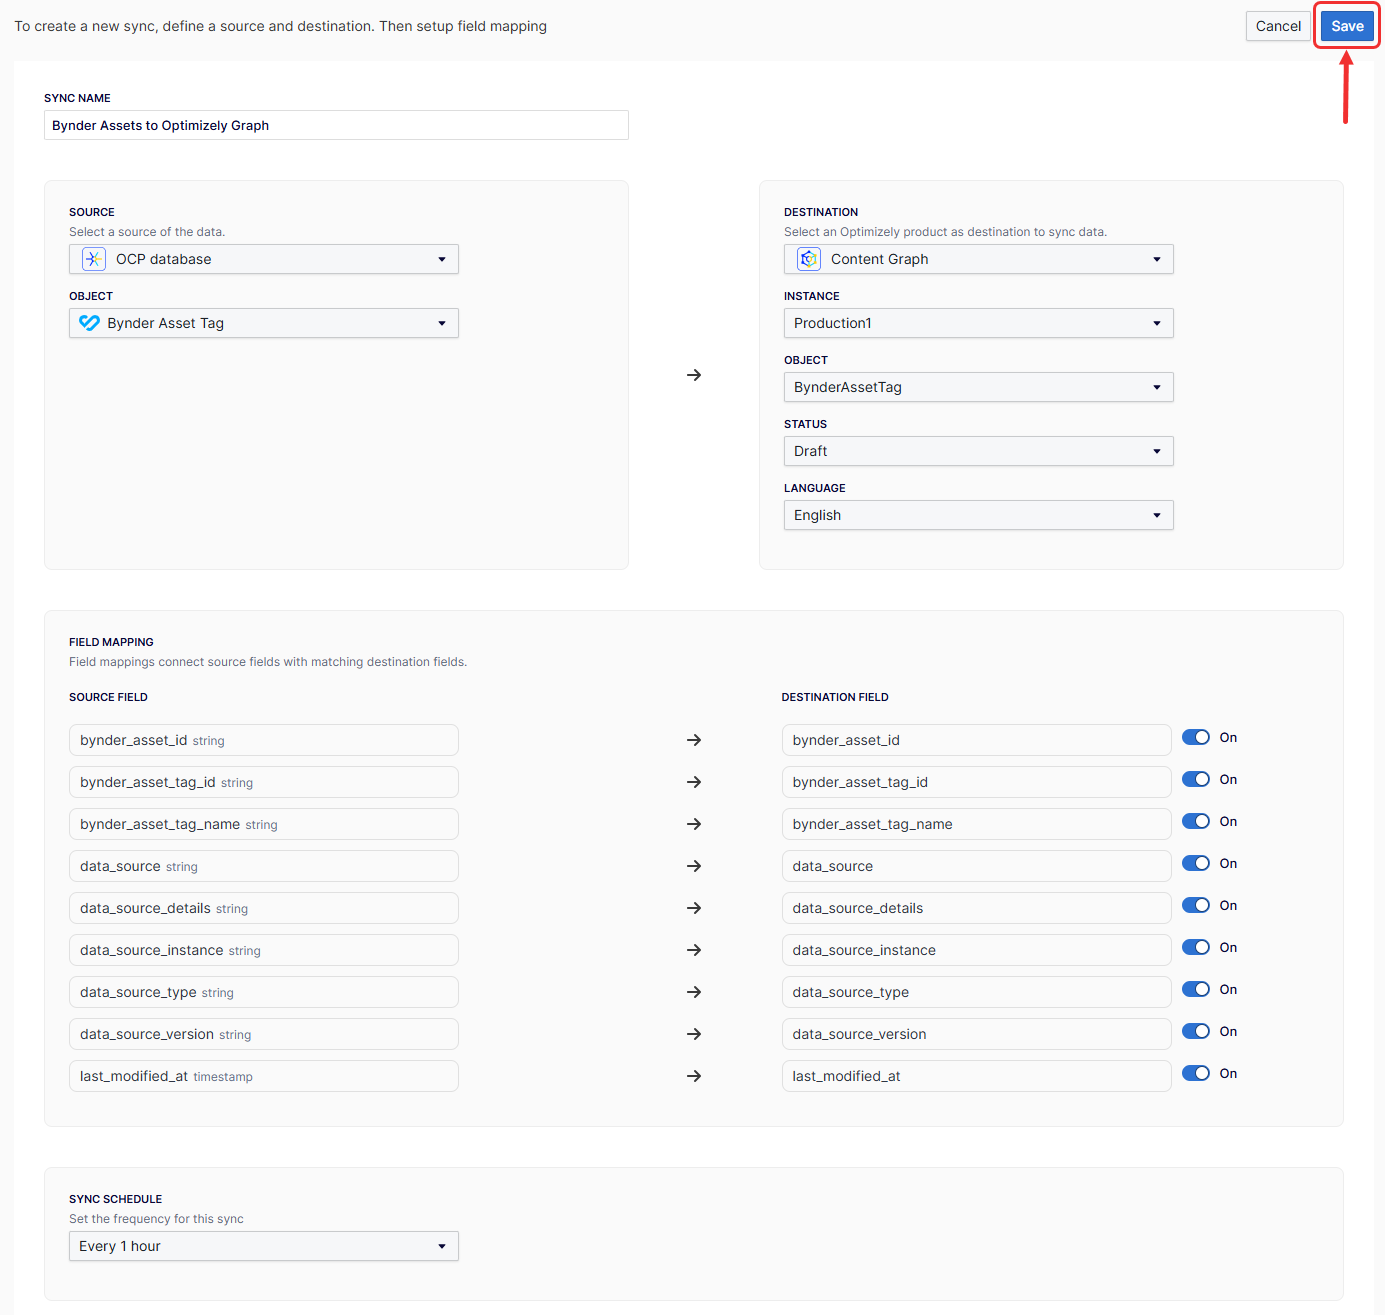Click the Sync Name input field
1385x1315 pixels.
pos(336,125)
